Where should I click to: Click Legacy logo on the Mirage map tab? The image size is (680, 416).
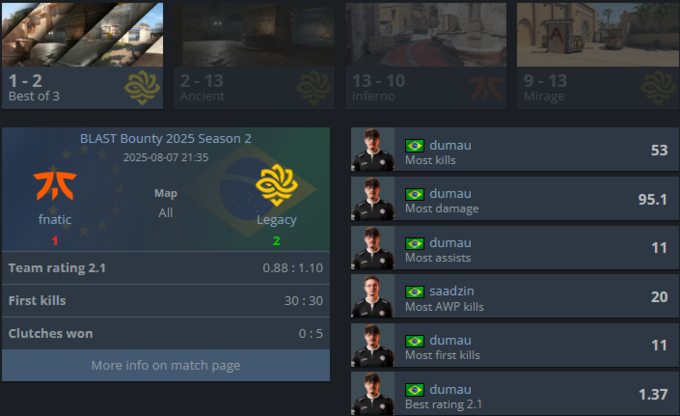pyautogui.click(x=658, y=88)
